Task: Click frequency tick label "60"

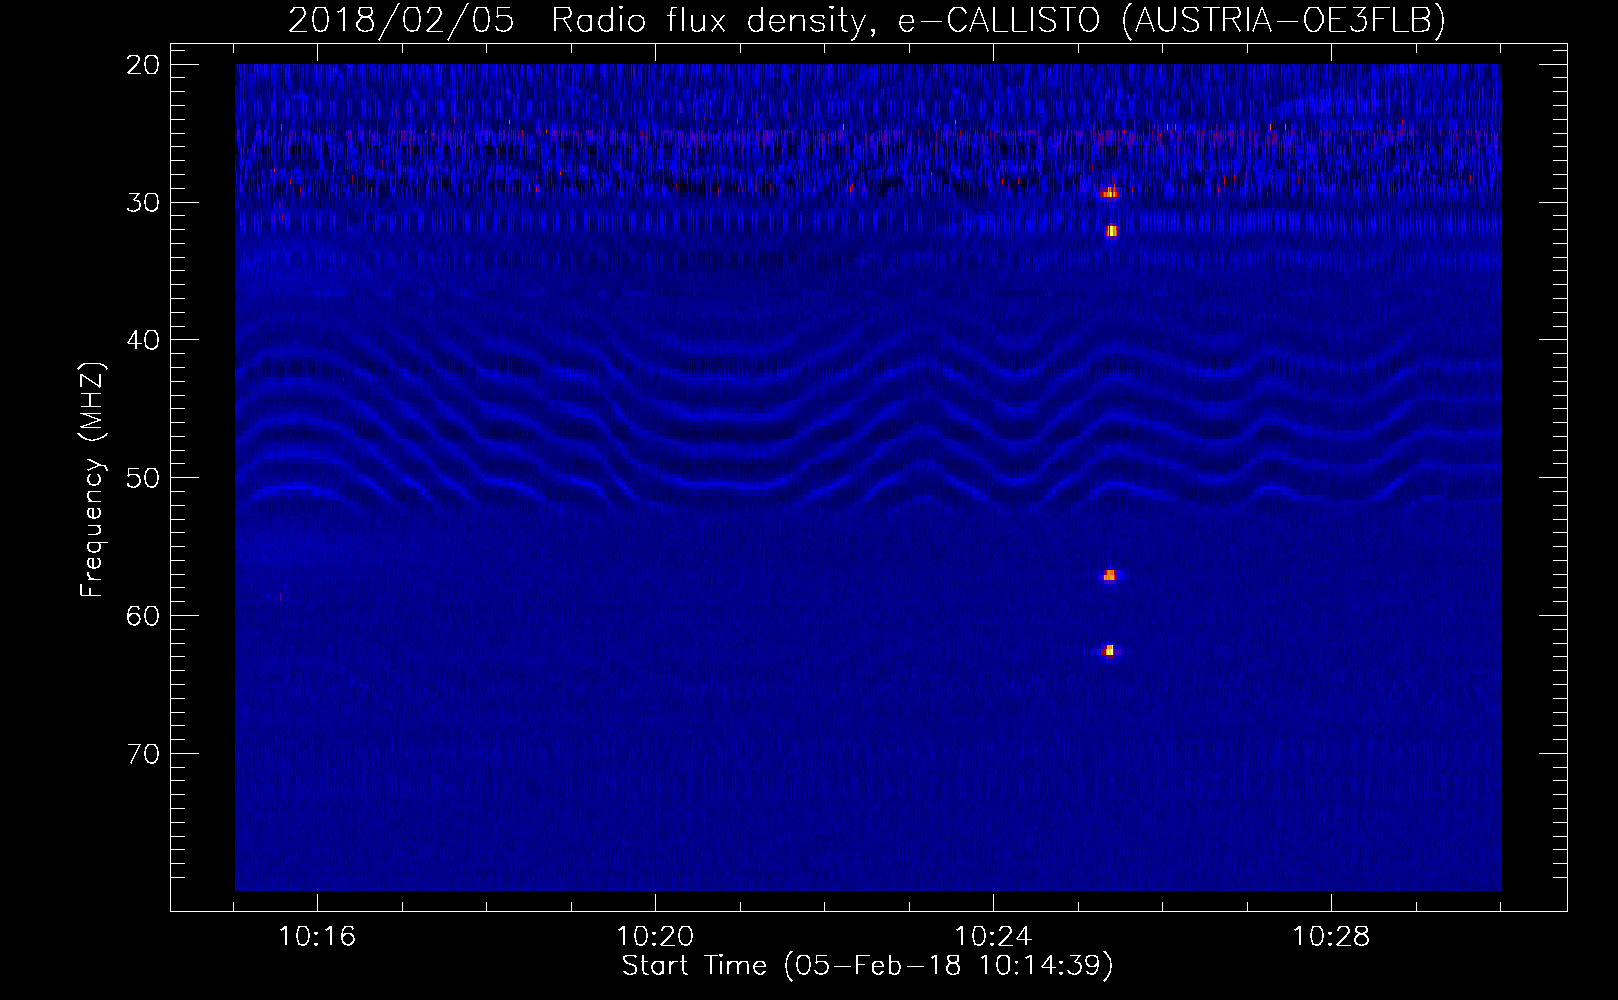Action: tap(144, 616)
